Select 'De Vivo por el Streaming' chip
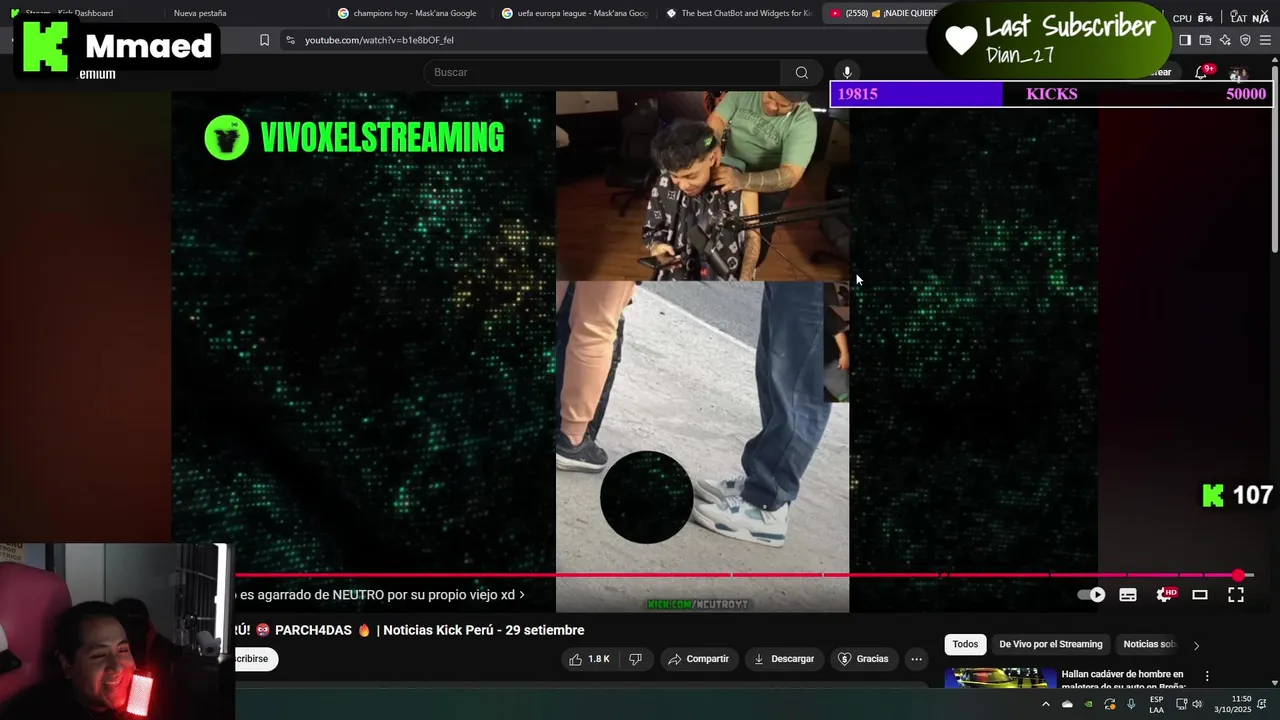This screenshot has width=1280, height=720. coord(1050,645)
